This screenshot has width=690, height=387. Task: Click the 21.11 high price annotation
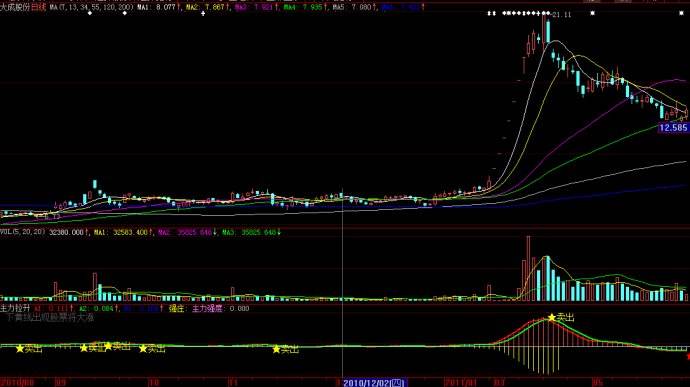coord(562,15)
